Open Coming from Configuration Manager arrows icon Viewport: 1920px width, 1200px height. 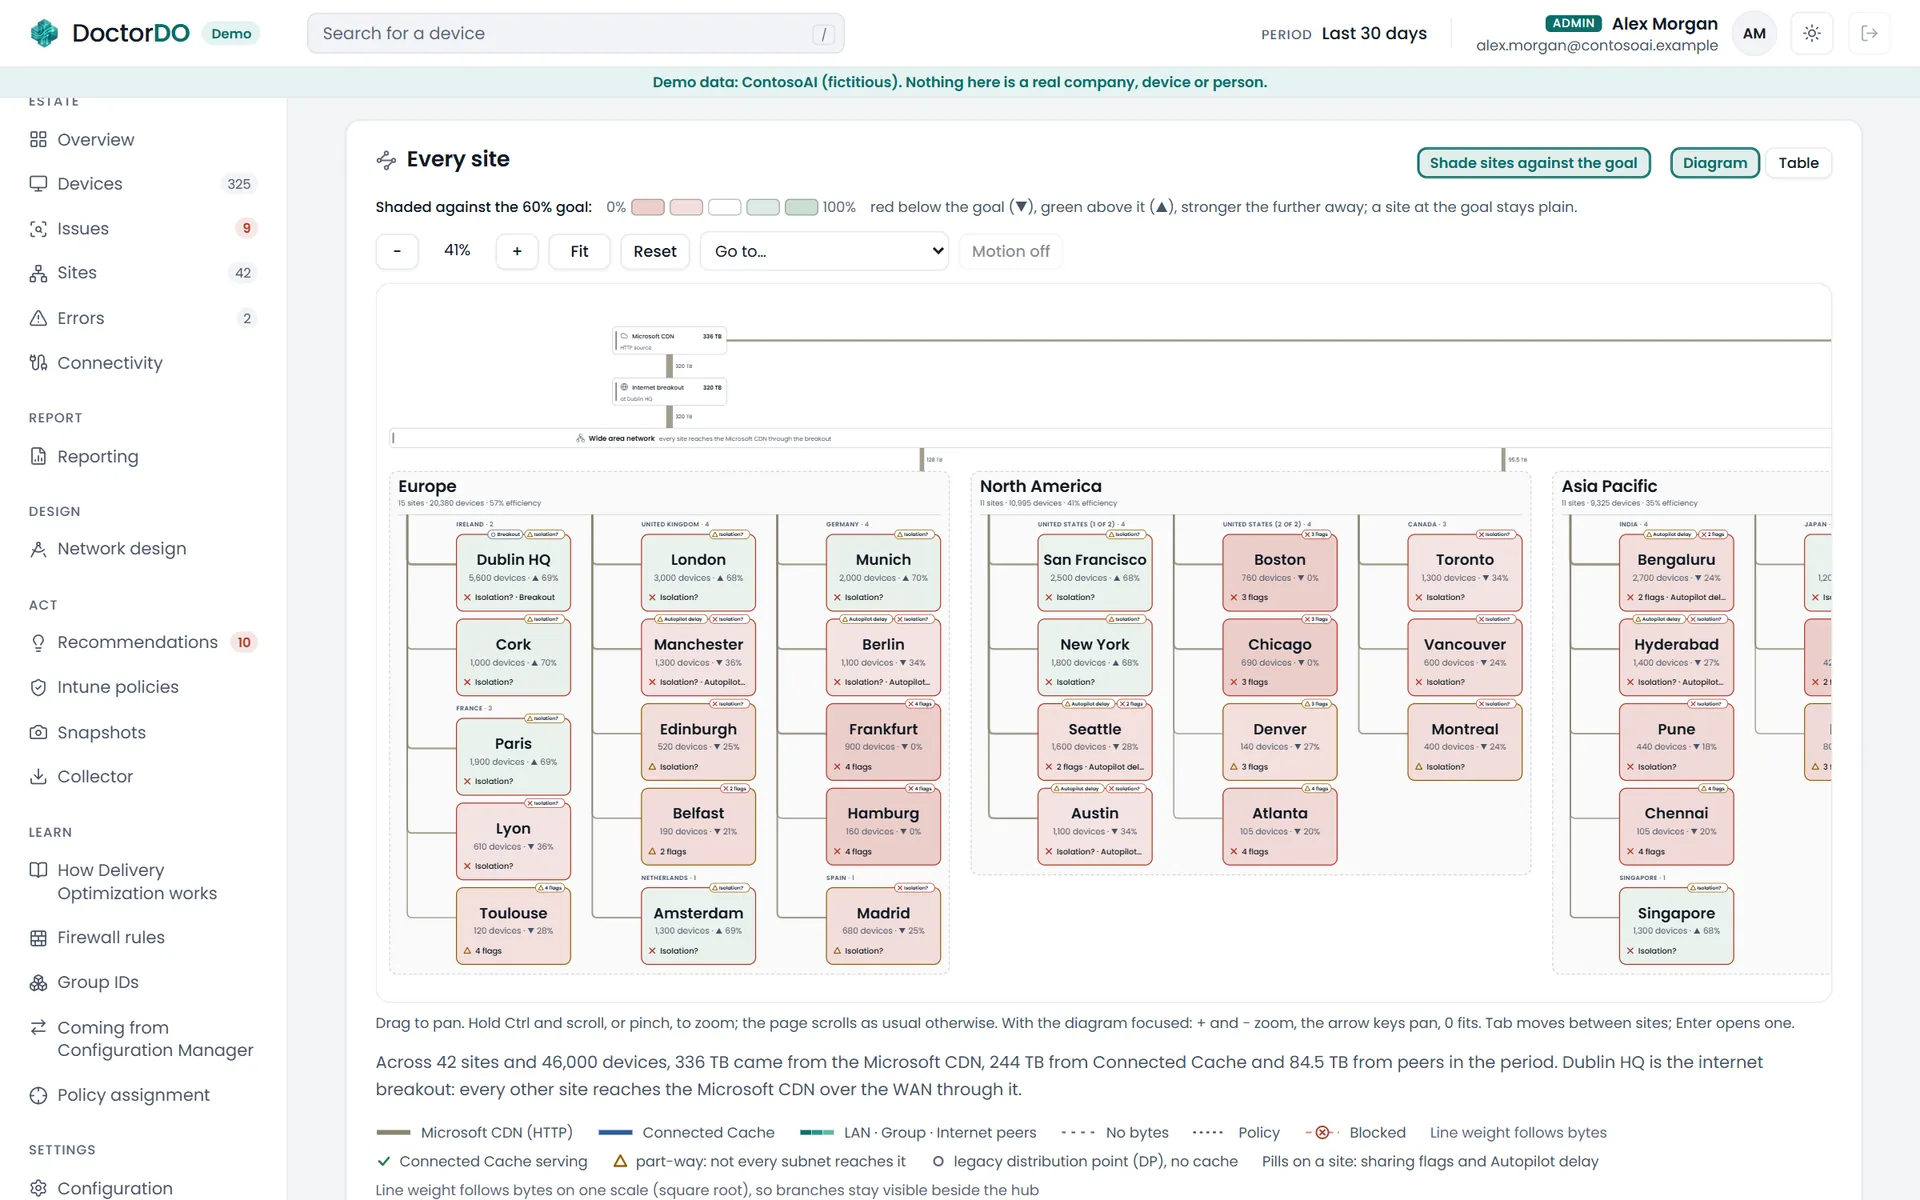[x=38, y=1027]
